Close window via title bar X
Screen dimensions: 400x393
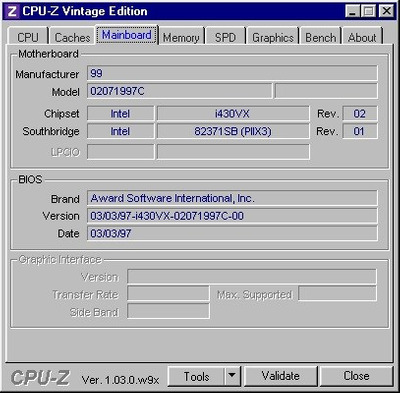[387, 11]
